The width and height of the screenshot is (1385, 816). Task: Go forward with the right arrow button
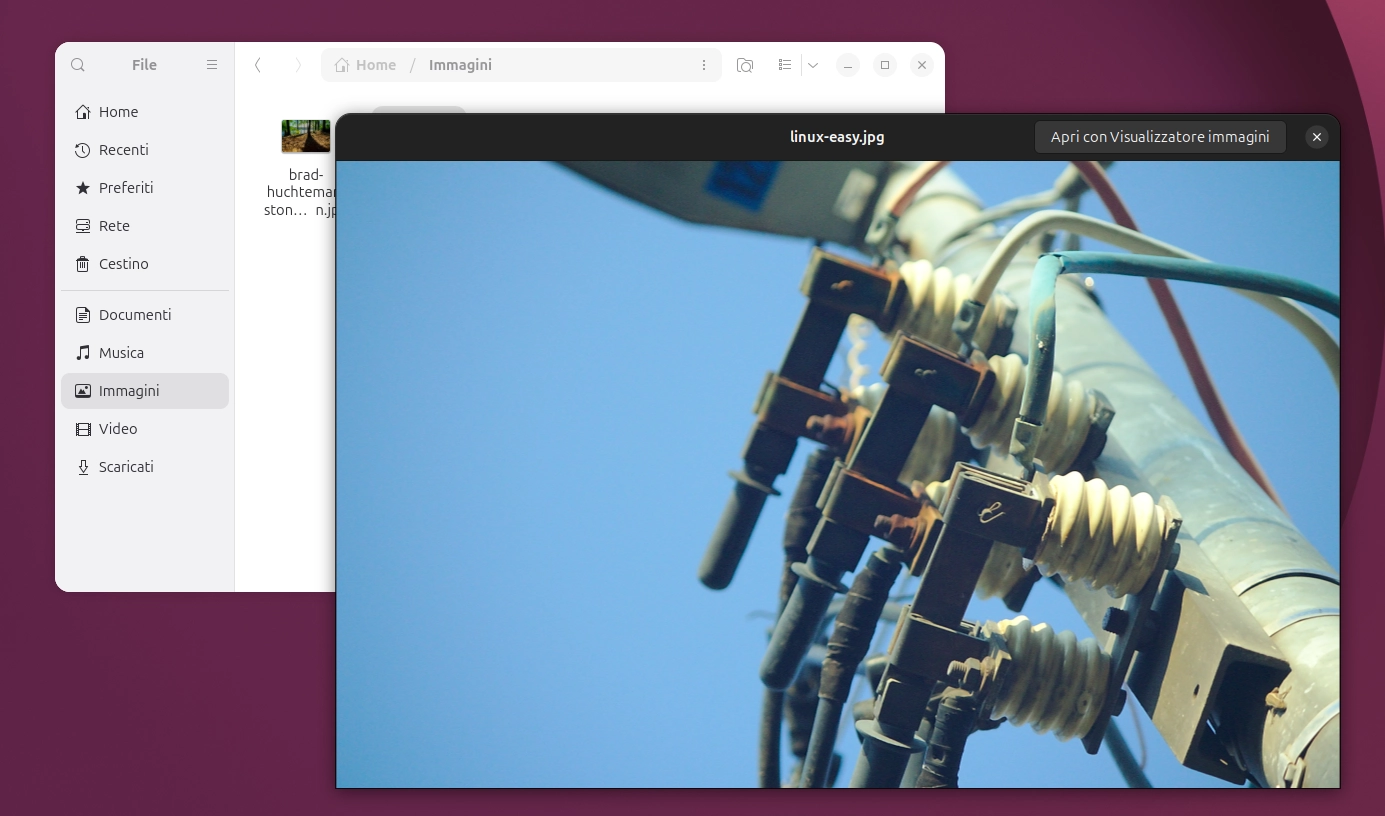tap(298, 65)
